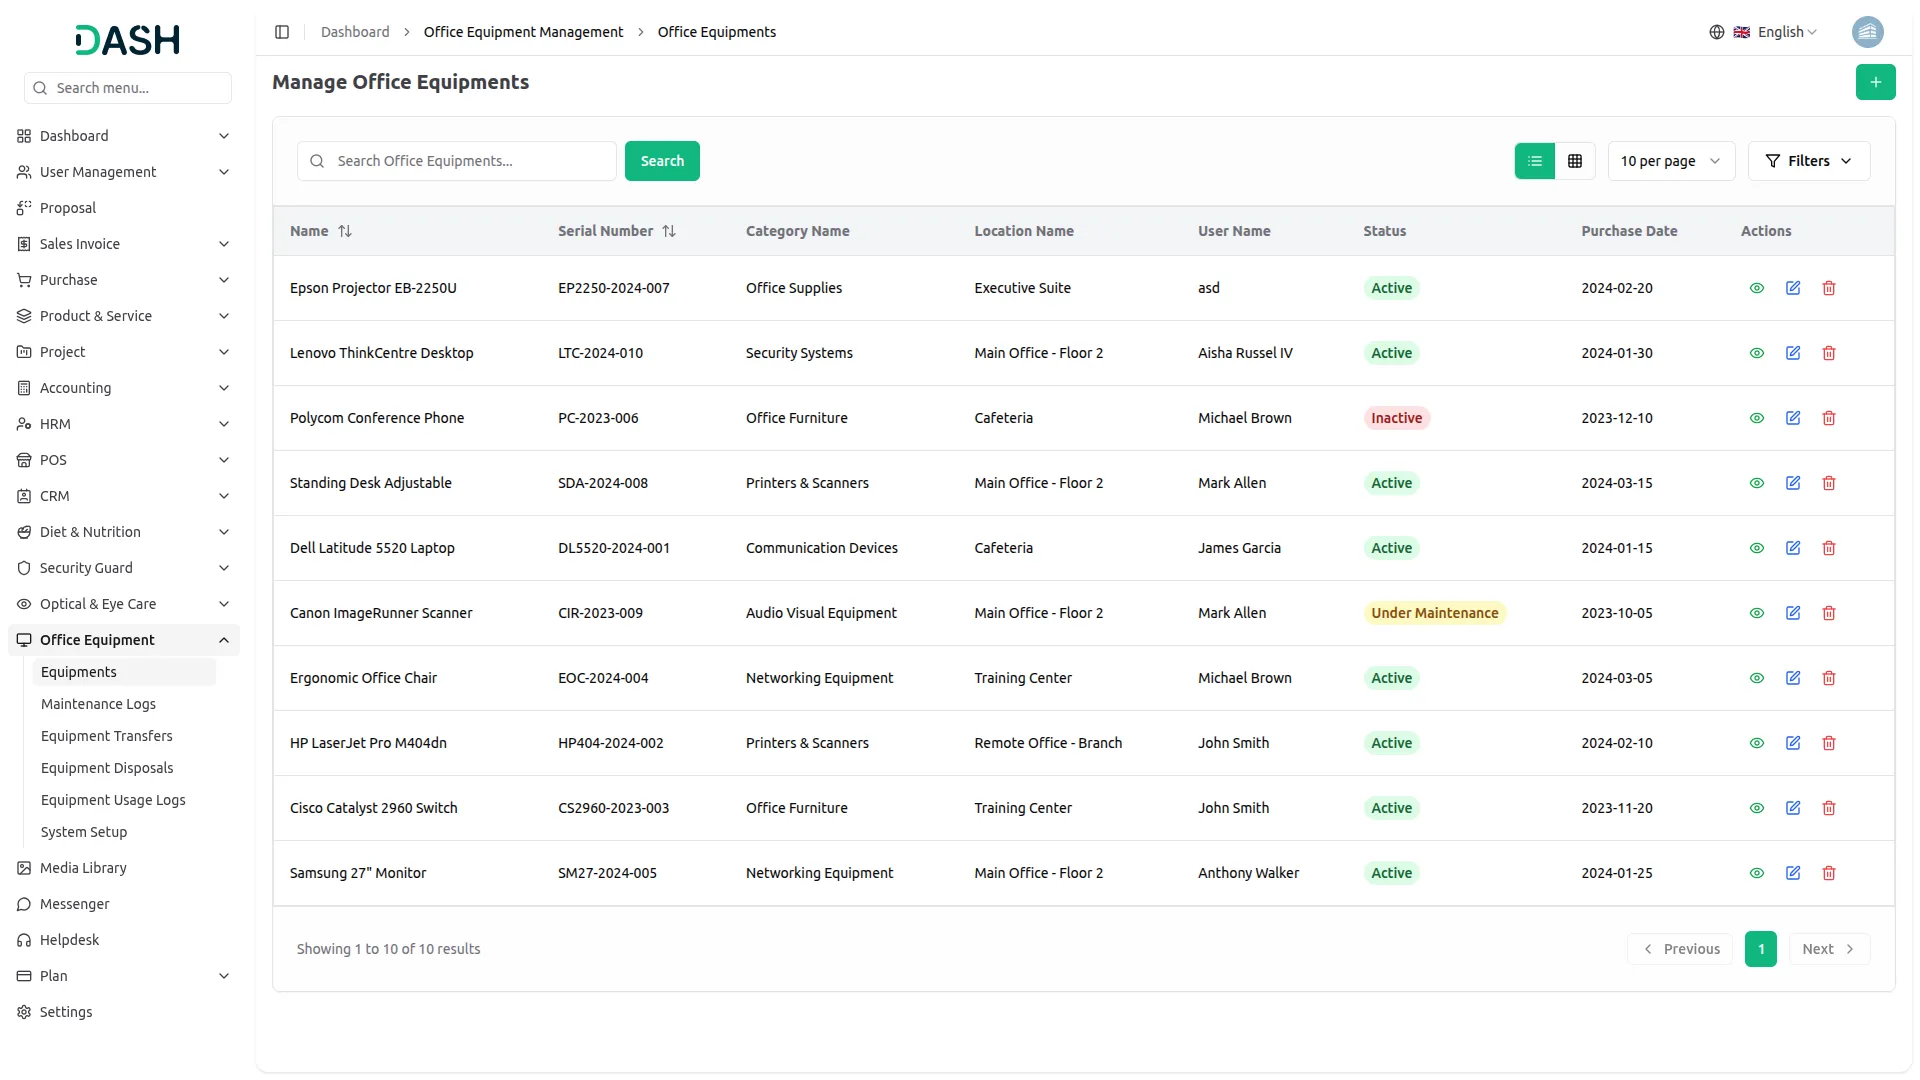Viewport: 1920px width, 1080px height.
Task: Switch to grid view layout
Action: coord(1574,161)
